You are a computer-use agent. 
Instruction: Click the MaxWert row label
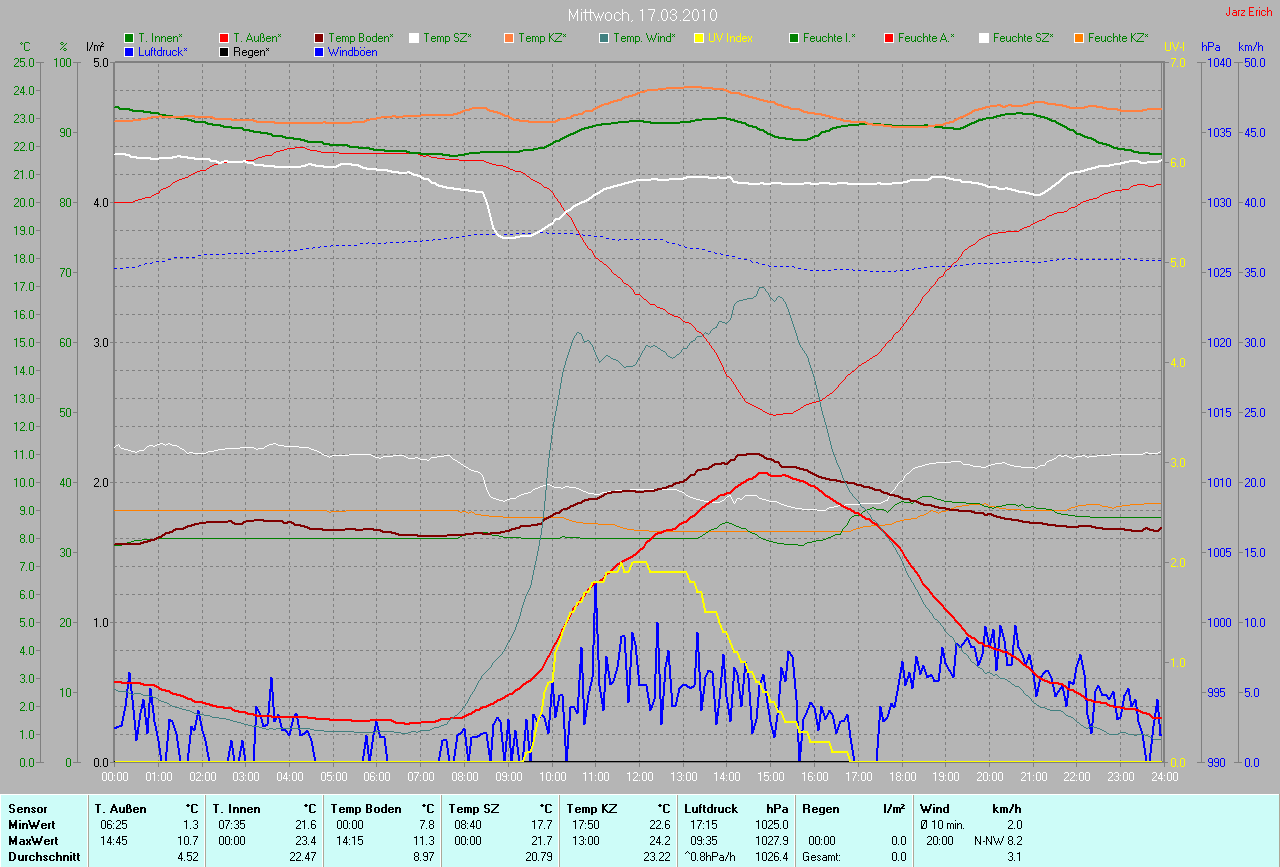[x=31, y=840]
